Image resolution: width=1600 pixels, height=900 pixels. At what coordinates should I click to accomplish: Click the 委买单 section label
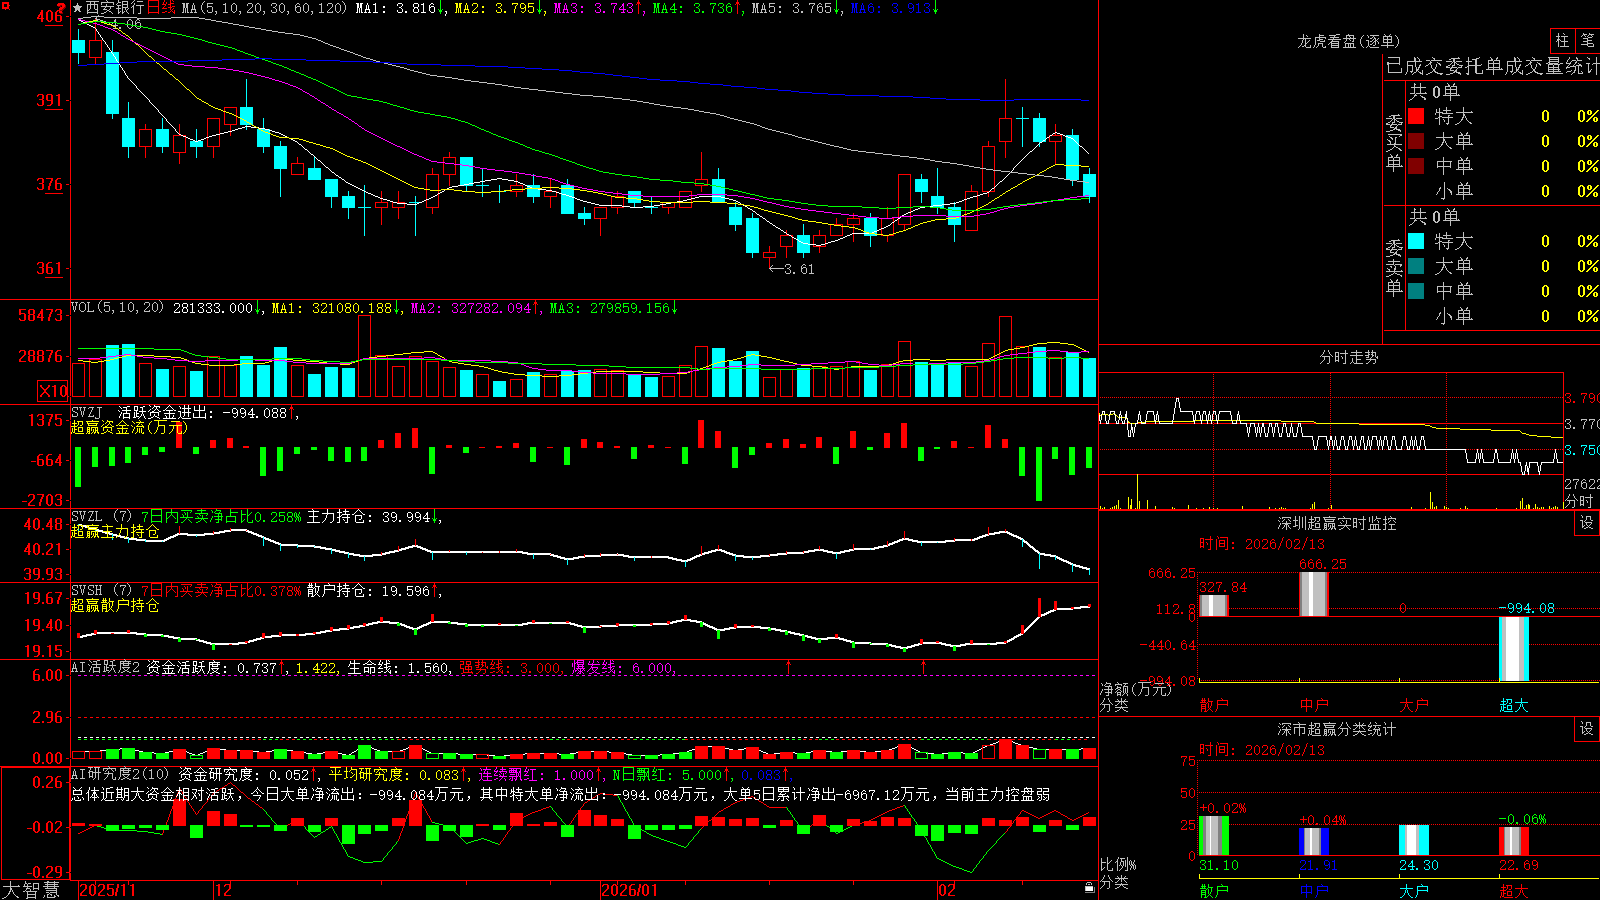(1394, 142)
